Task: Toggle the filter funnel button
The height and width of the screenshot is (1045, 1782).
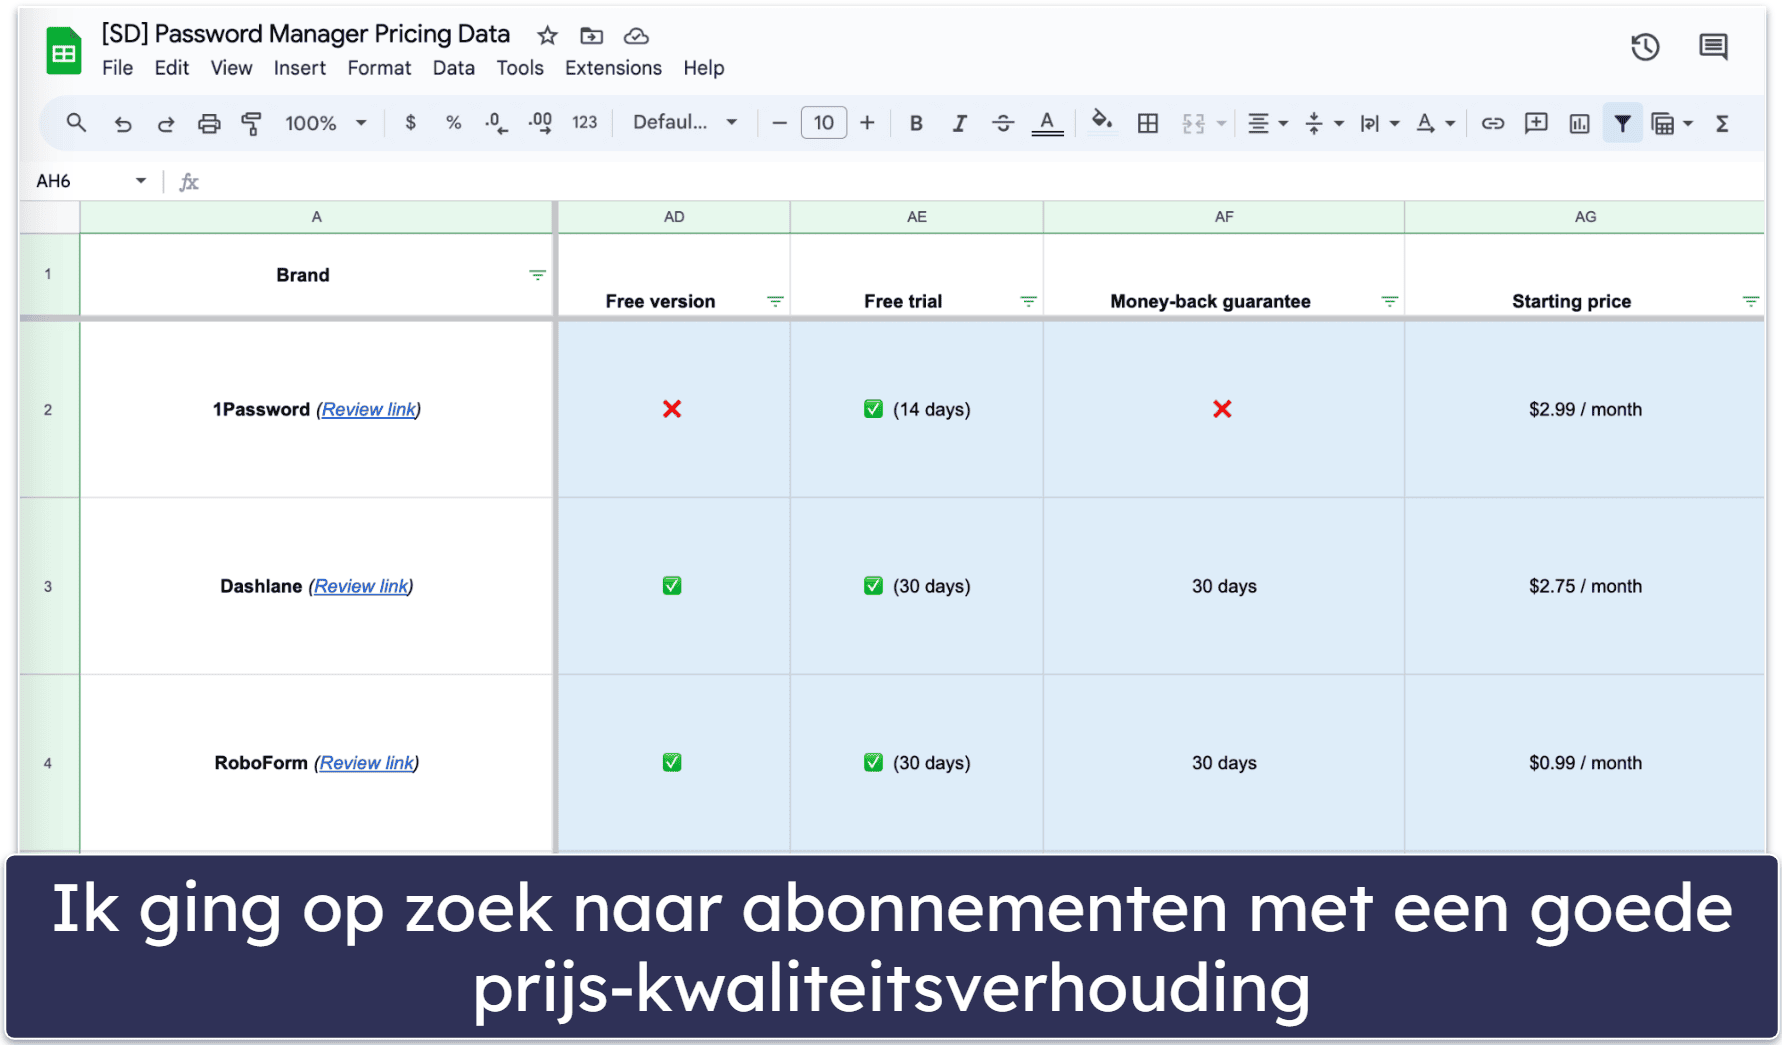Action: [1622, 124]
